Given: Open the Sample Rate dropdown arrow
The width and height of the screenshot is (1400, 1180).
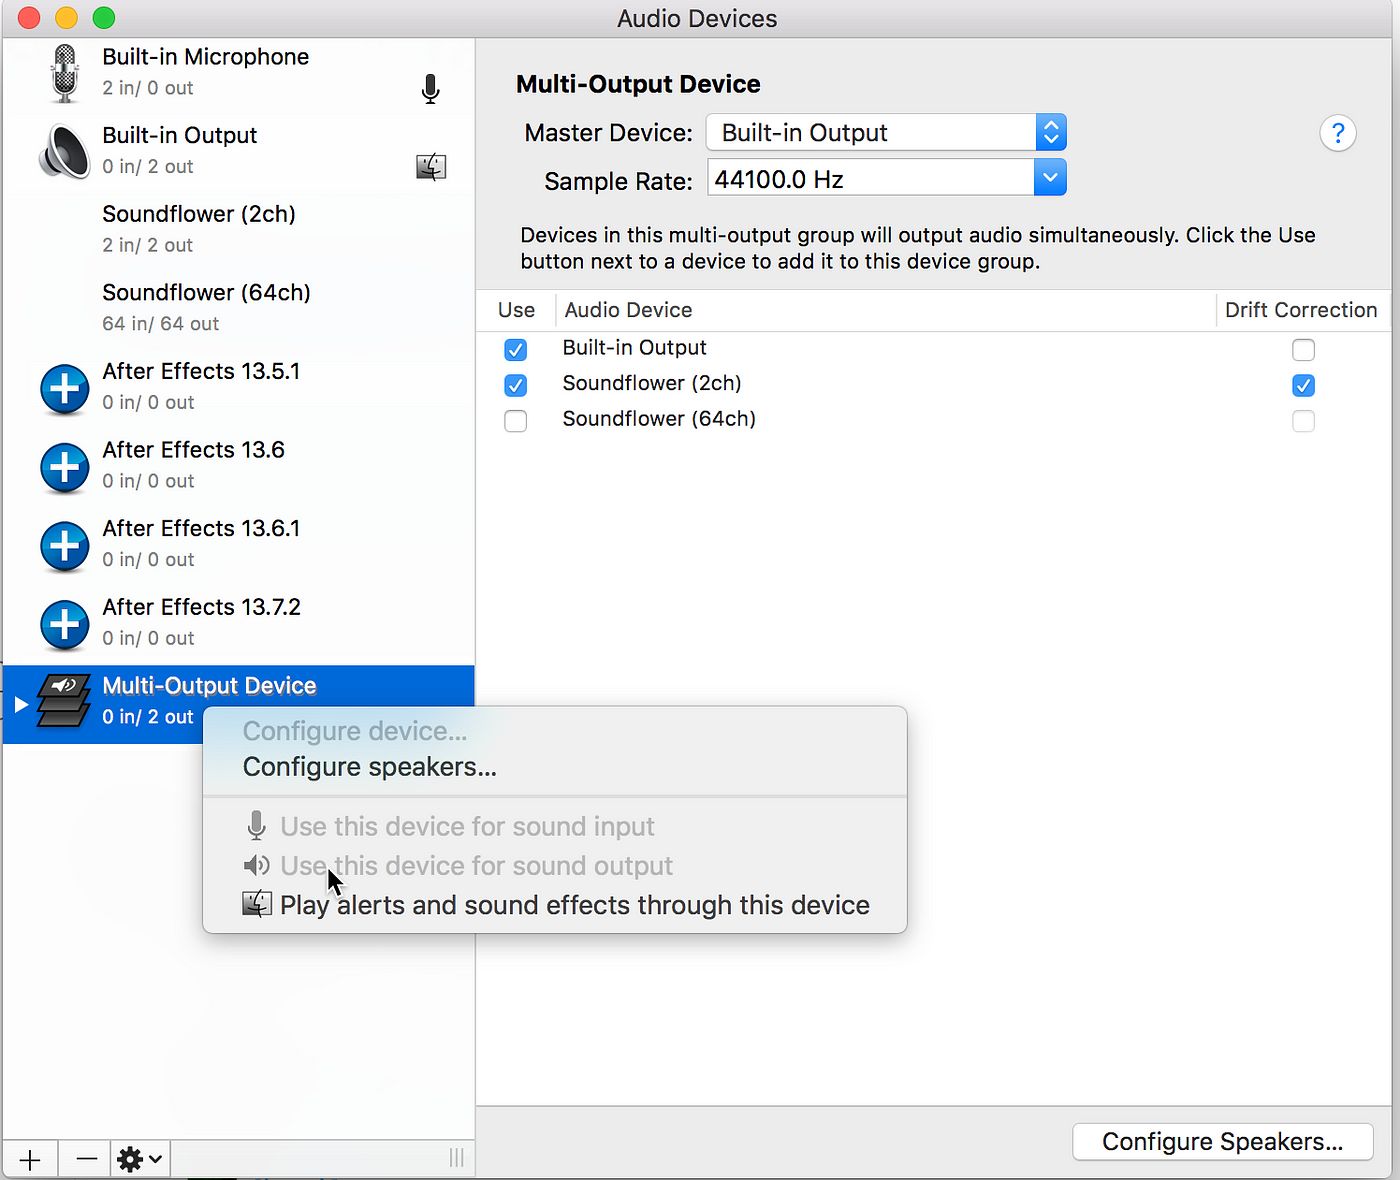Looking at the screenshot, I should pos(1050,178).
